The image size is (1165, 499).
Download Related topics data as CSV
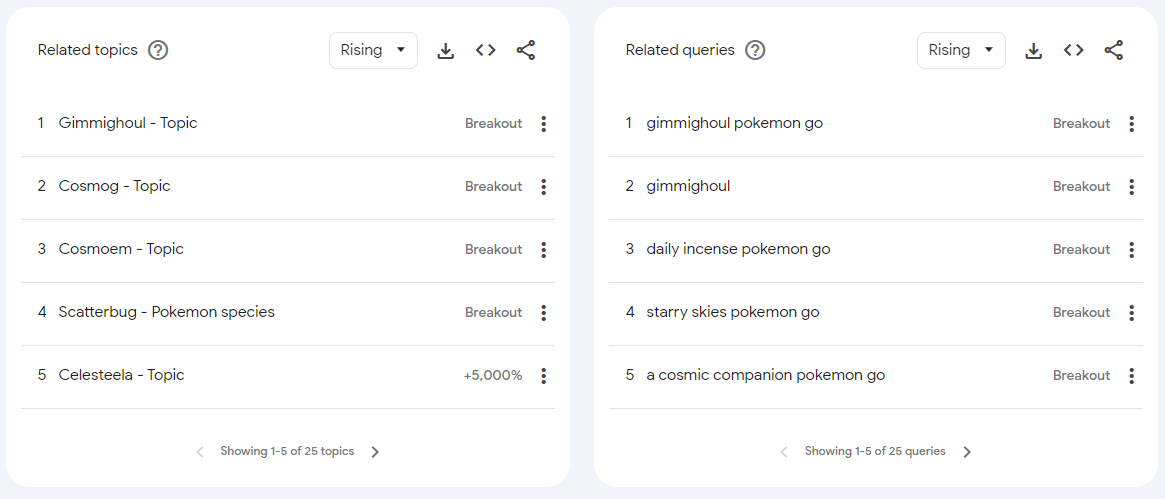[446, 51]
